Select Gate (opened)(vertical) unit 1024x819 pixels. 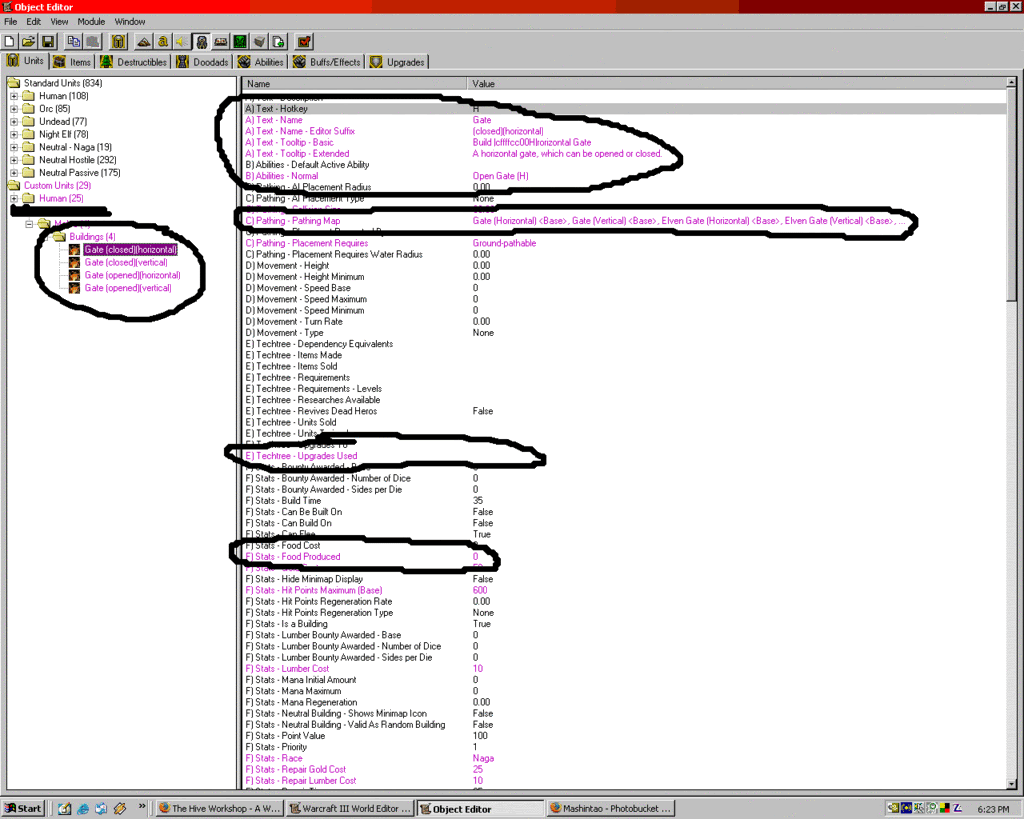coord(127,288)
